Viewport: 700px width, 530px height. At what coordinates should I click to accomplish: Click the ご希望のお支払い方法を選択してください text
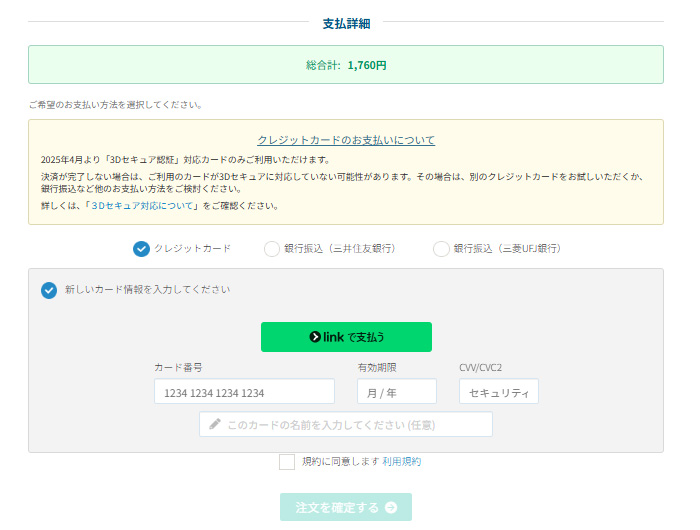pyautogui.click(x=115, y=105)
